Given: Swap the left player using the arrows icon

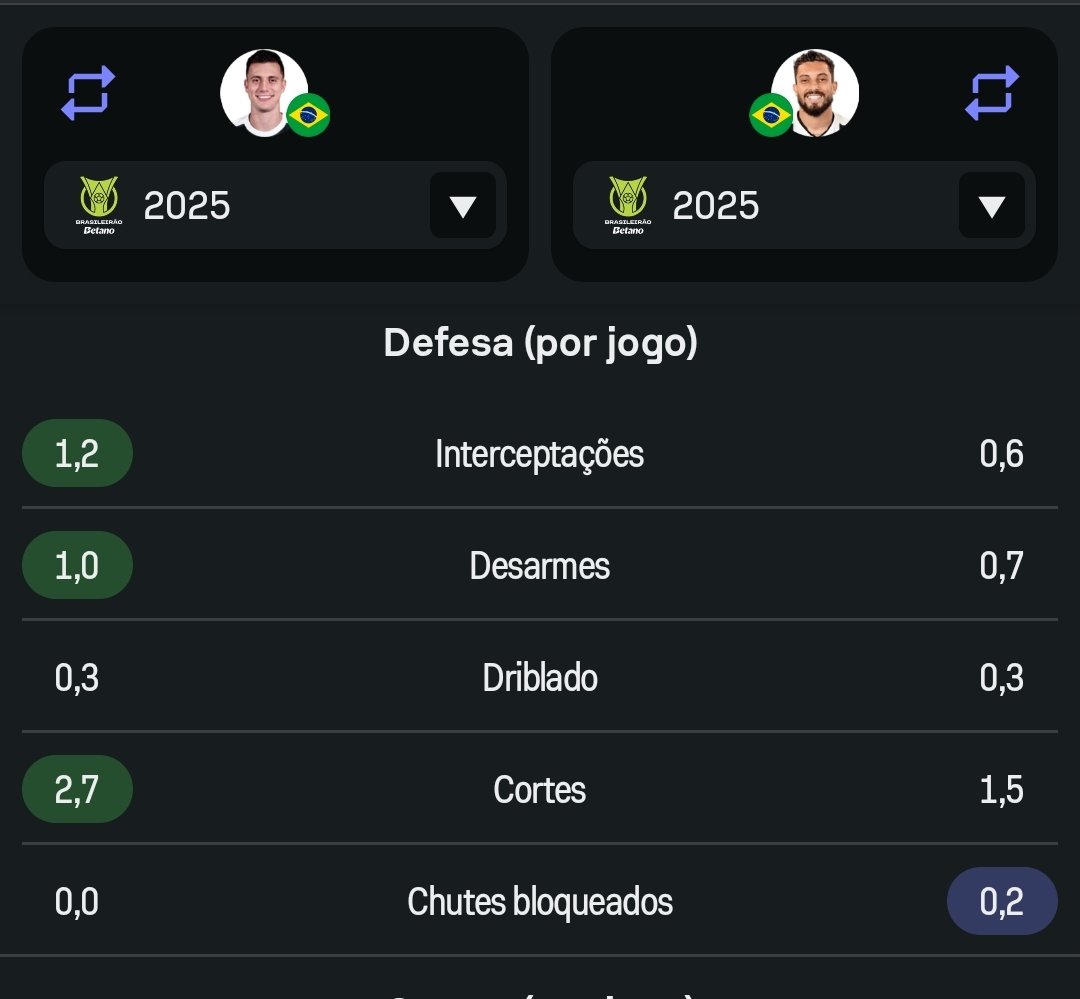Looking at the screenshot, I should coord(88,93).
